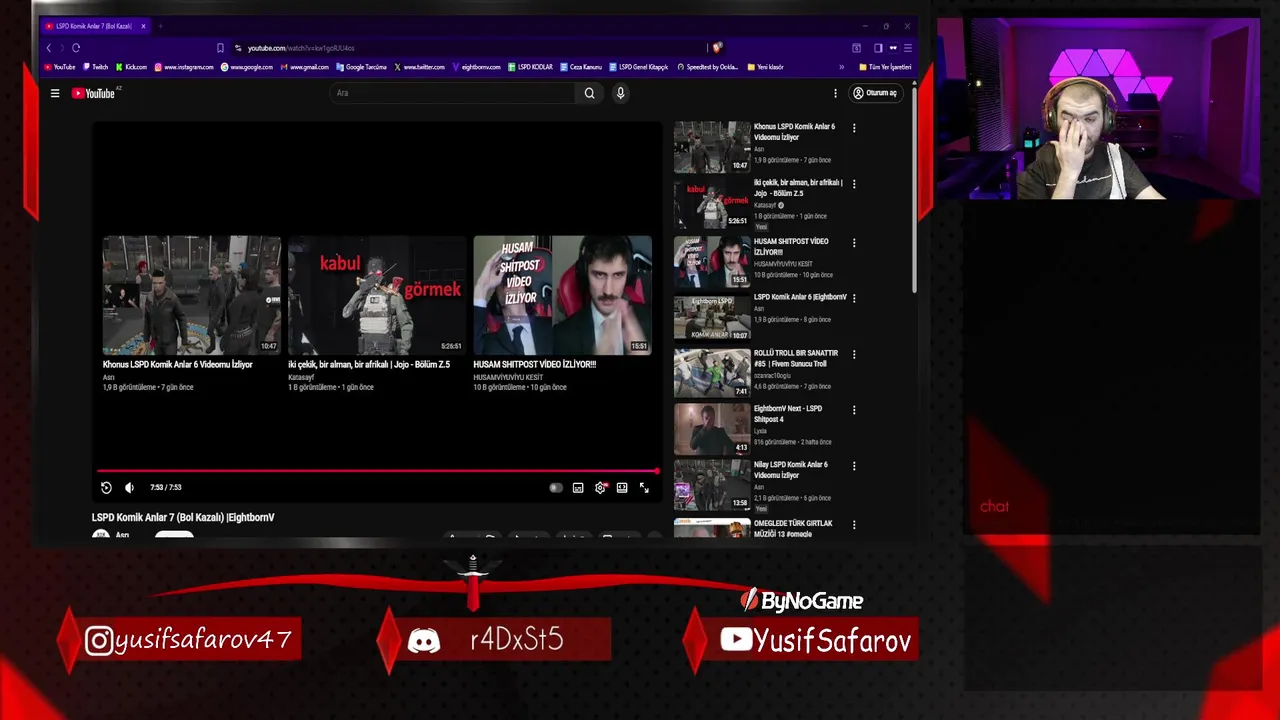Viewport: 1280px width, 720px height.
Task: Open the Speedtest by Ookla bookmark
Action: (x=707, y=67)
